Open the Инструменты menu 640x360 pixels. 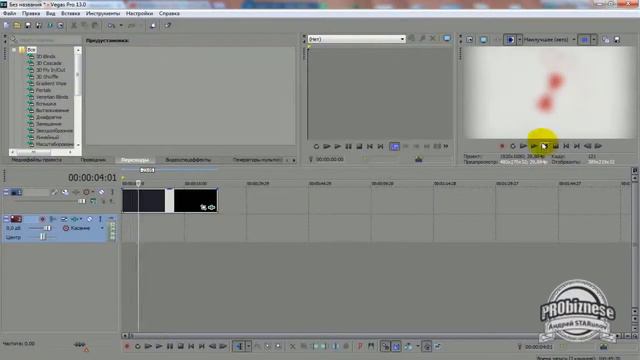103,13
